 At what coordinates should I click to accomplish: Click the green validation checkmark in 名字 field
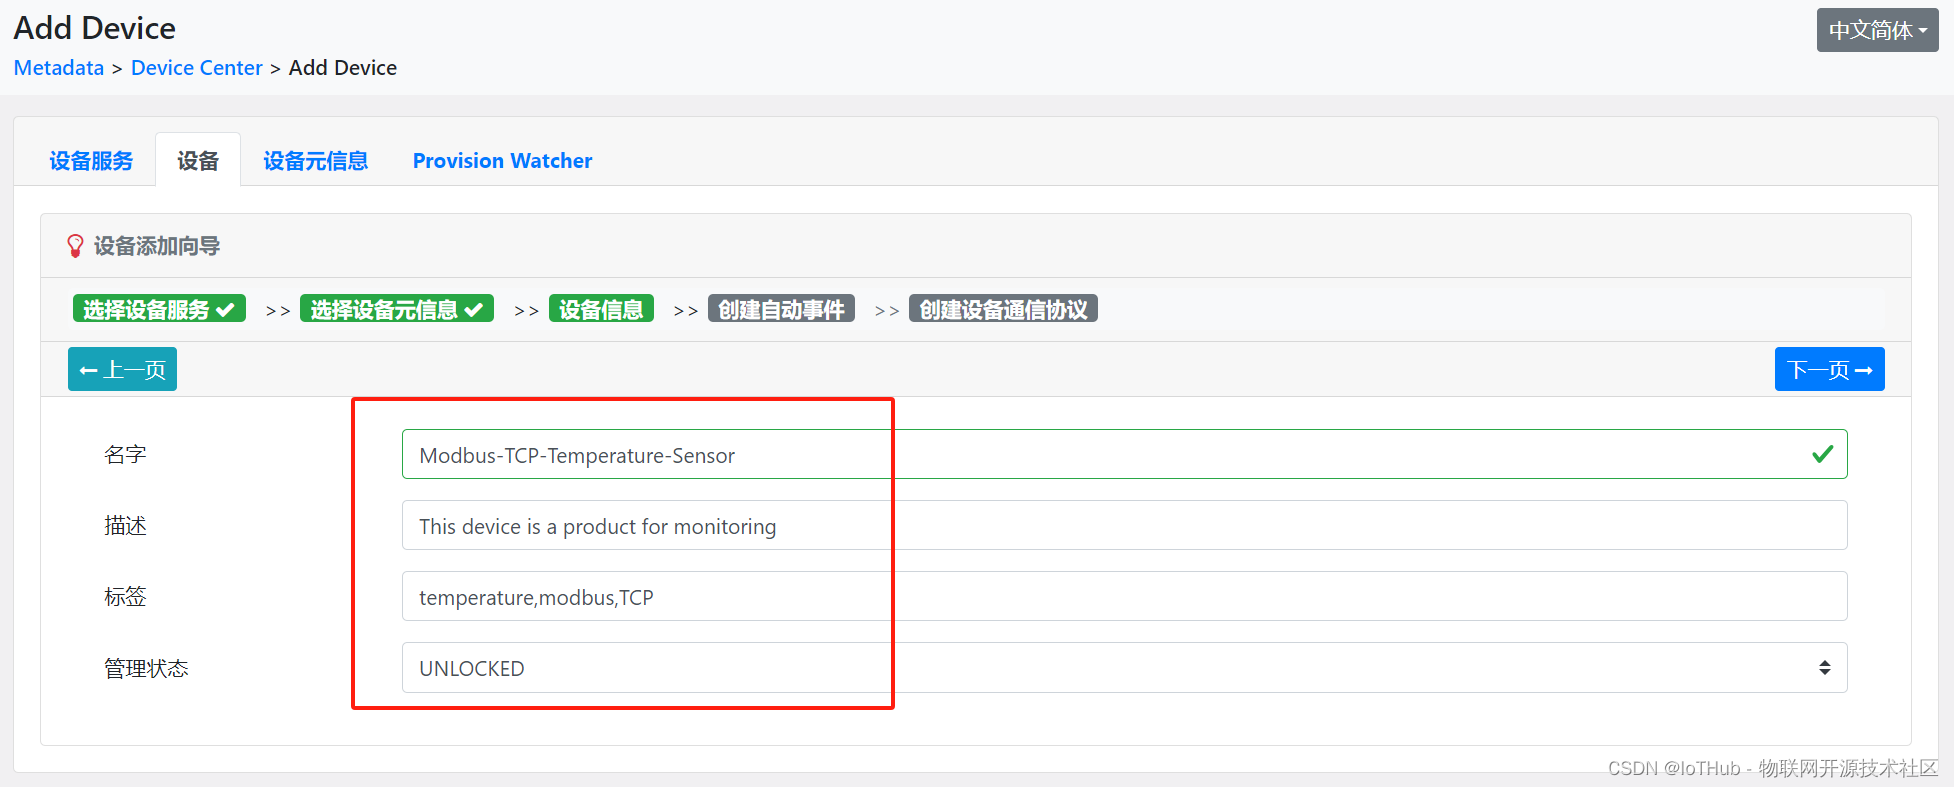coord(1823,454)
